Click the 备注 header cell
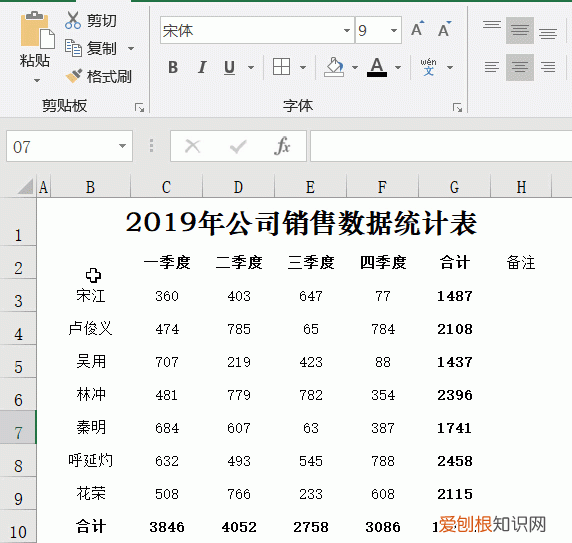572x543 pixels. tap(521, 263)
